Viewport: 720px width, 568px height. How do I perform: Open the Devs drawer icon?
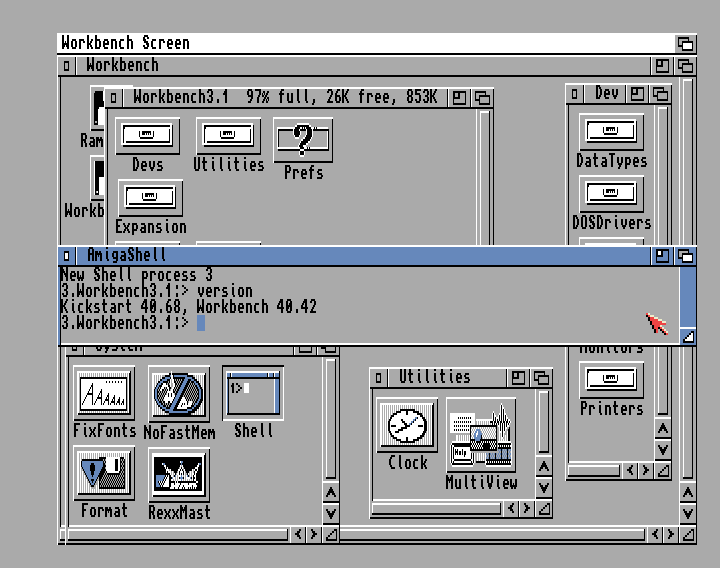[x=147, y=136]
